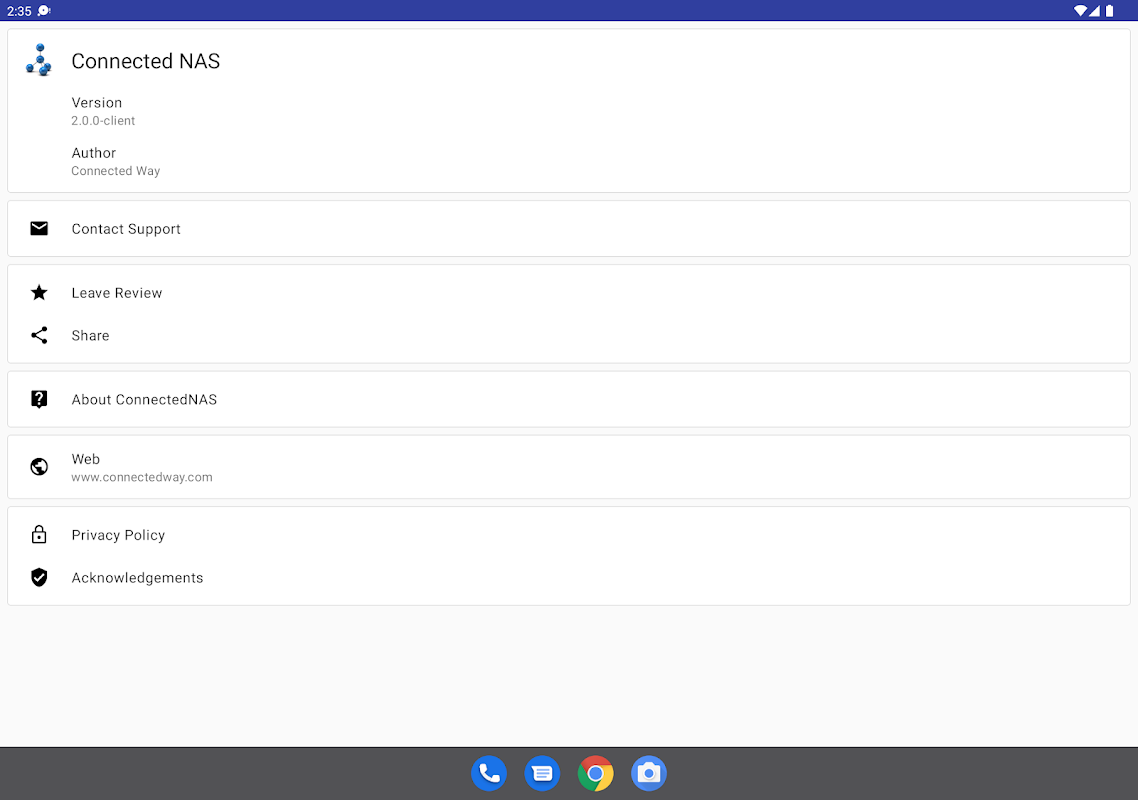The width and height of the screenshot is (1138, 800).
Task: Click the globe icon beside Web
Action: pyautogui.click(x=39, y=467)
